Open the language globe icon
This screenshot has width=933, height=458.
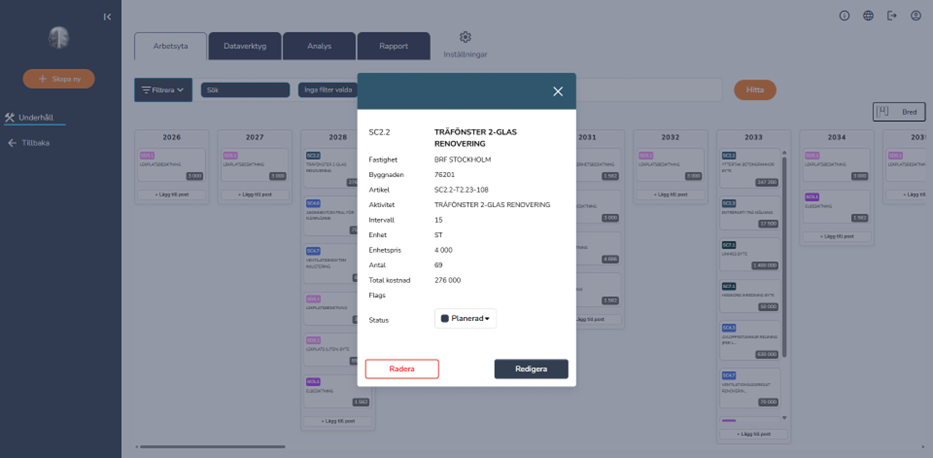pos(868,16)
